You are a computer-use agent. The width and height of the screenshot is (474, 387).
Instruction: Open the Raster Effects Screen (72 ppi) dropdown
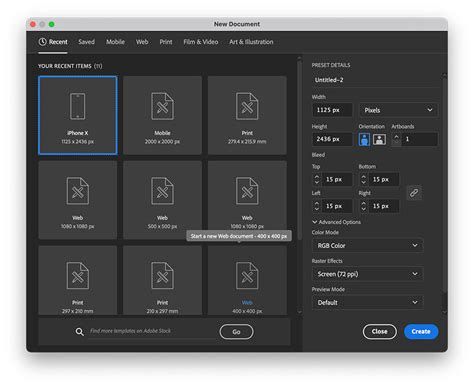pyautogui.click(x=368, y=274)
